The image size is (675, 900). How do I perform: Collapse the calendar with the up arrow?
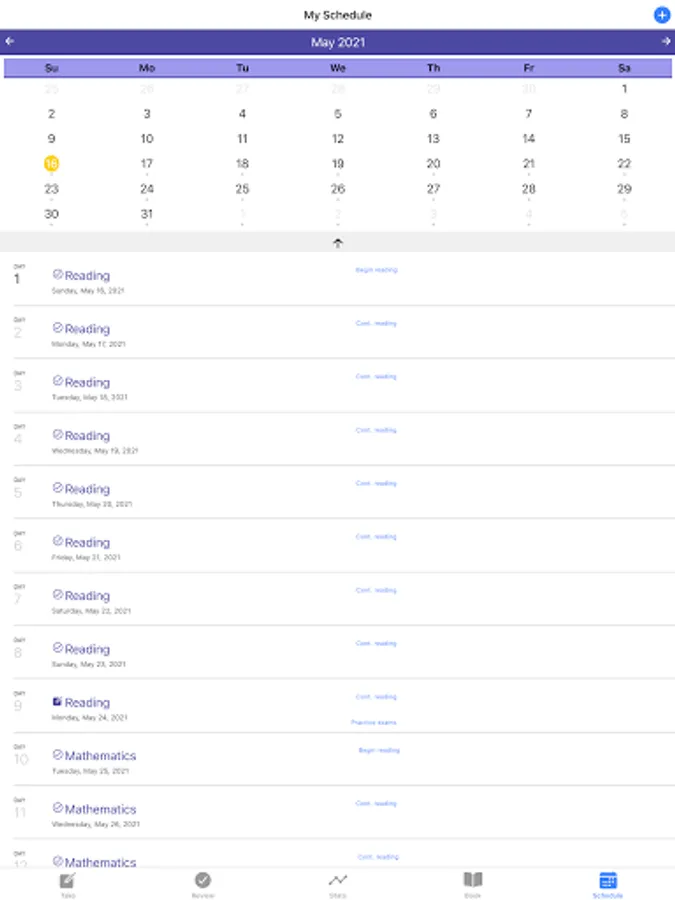tap(338, 243)
